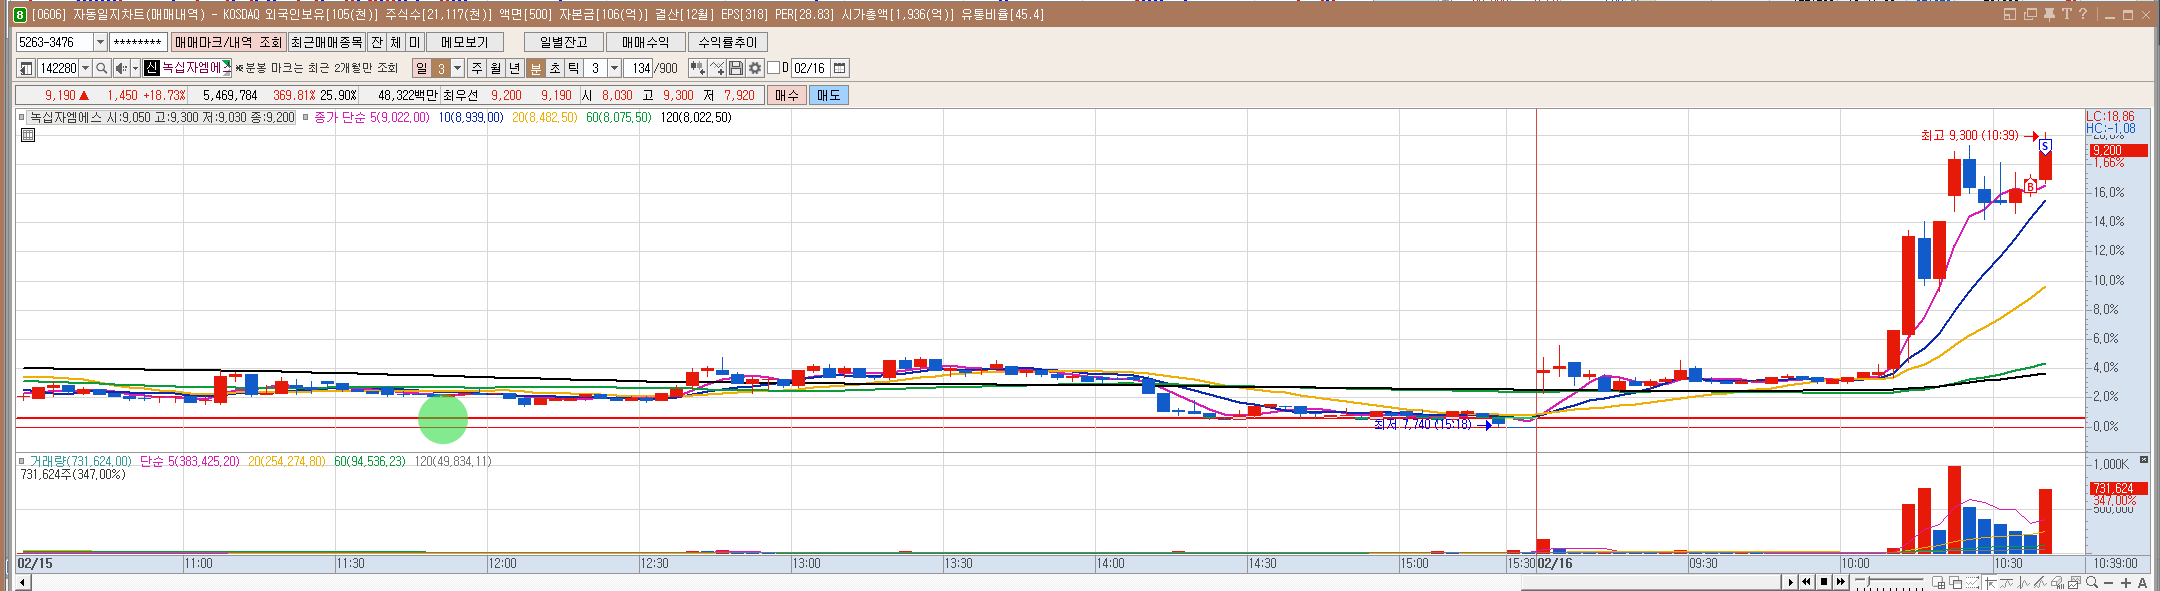Click the stock search magnifier icon
Viewport: 2160px width, 591px height.
coord(101,68)
